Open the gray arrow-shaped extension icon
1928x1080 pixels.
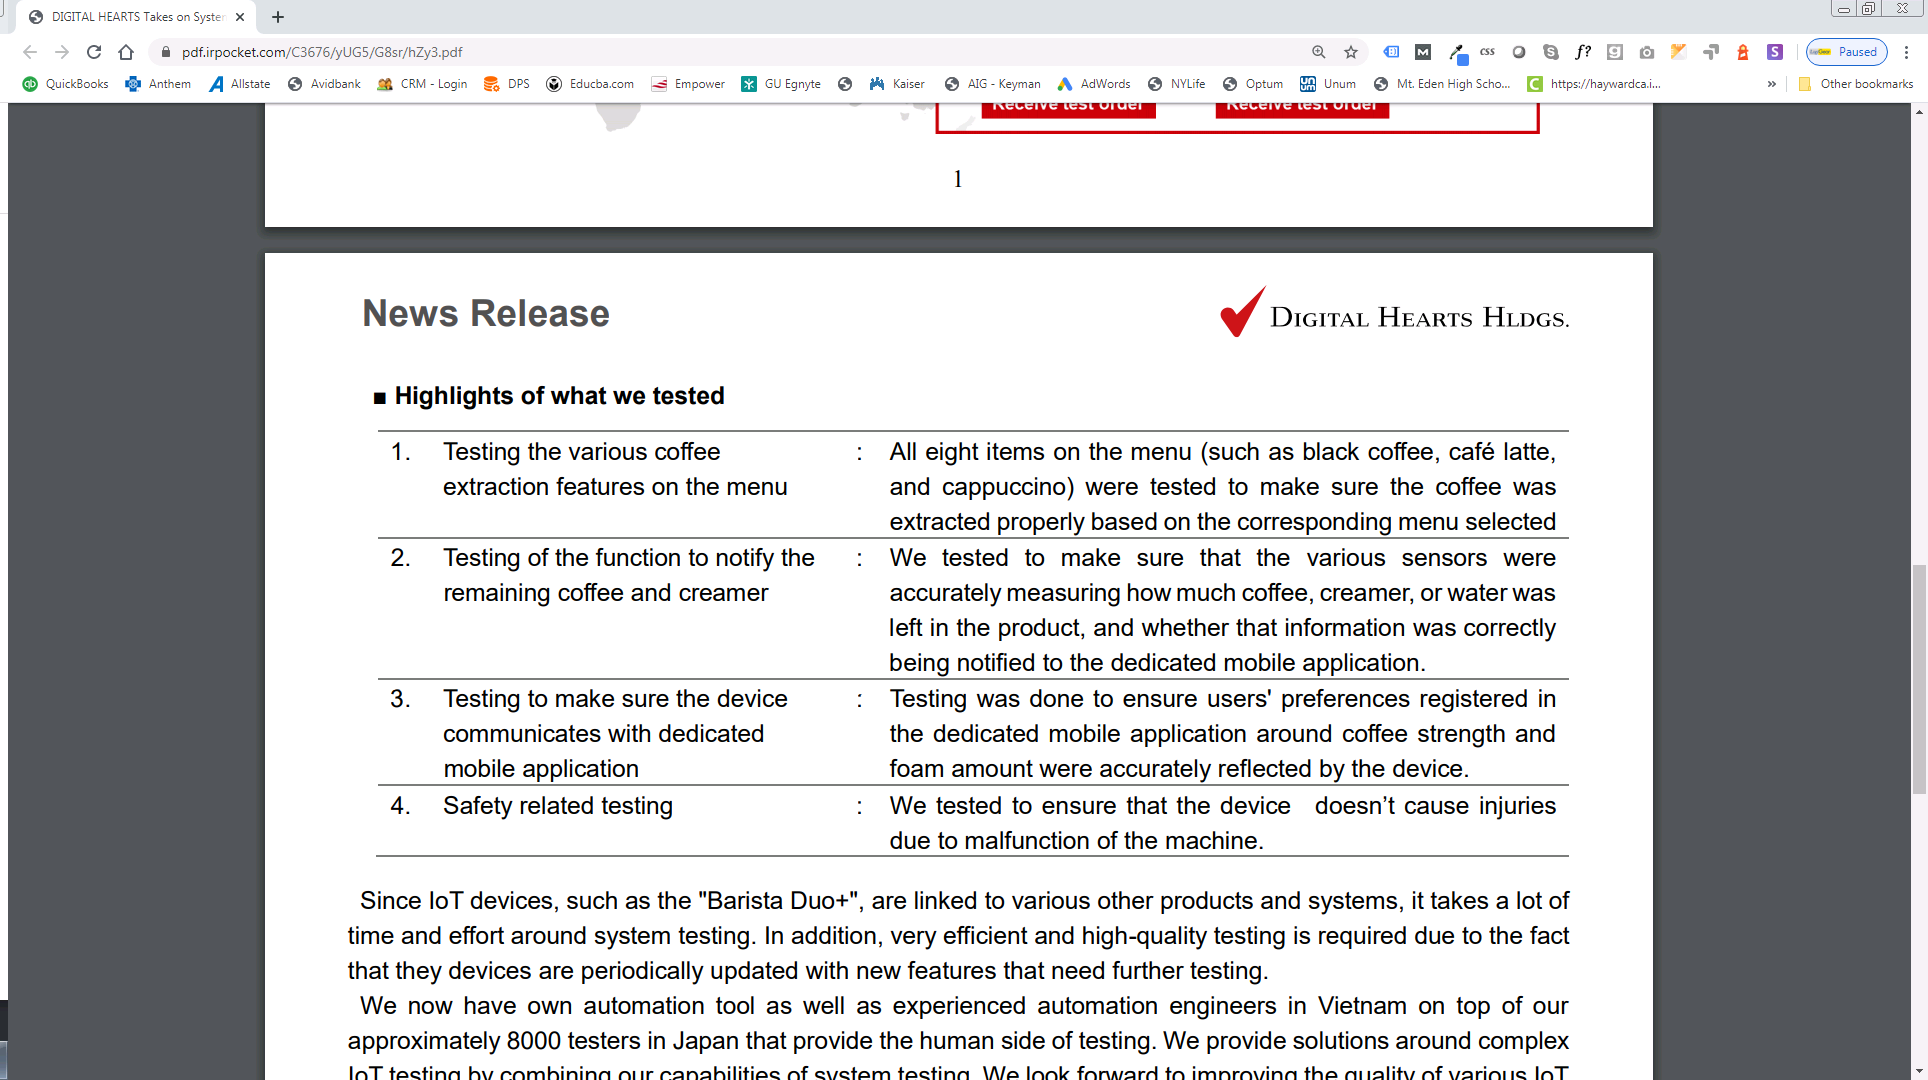(1711, 52)
